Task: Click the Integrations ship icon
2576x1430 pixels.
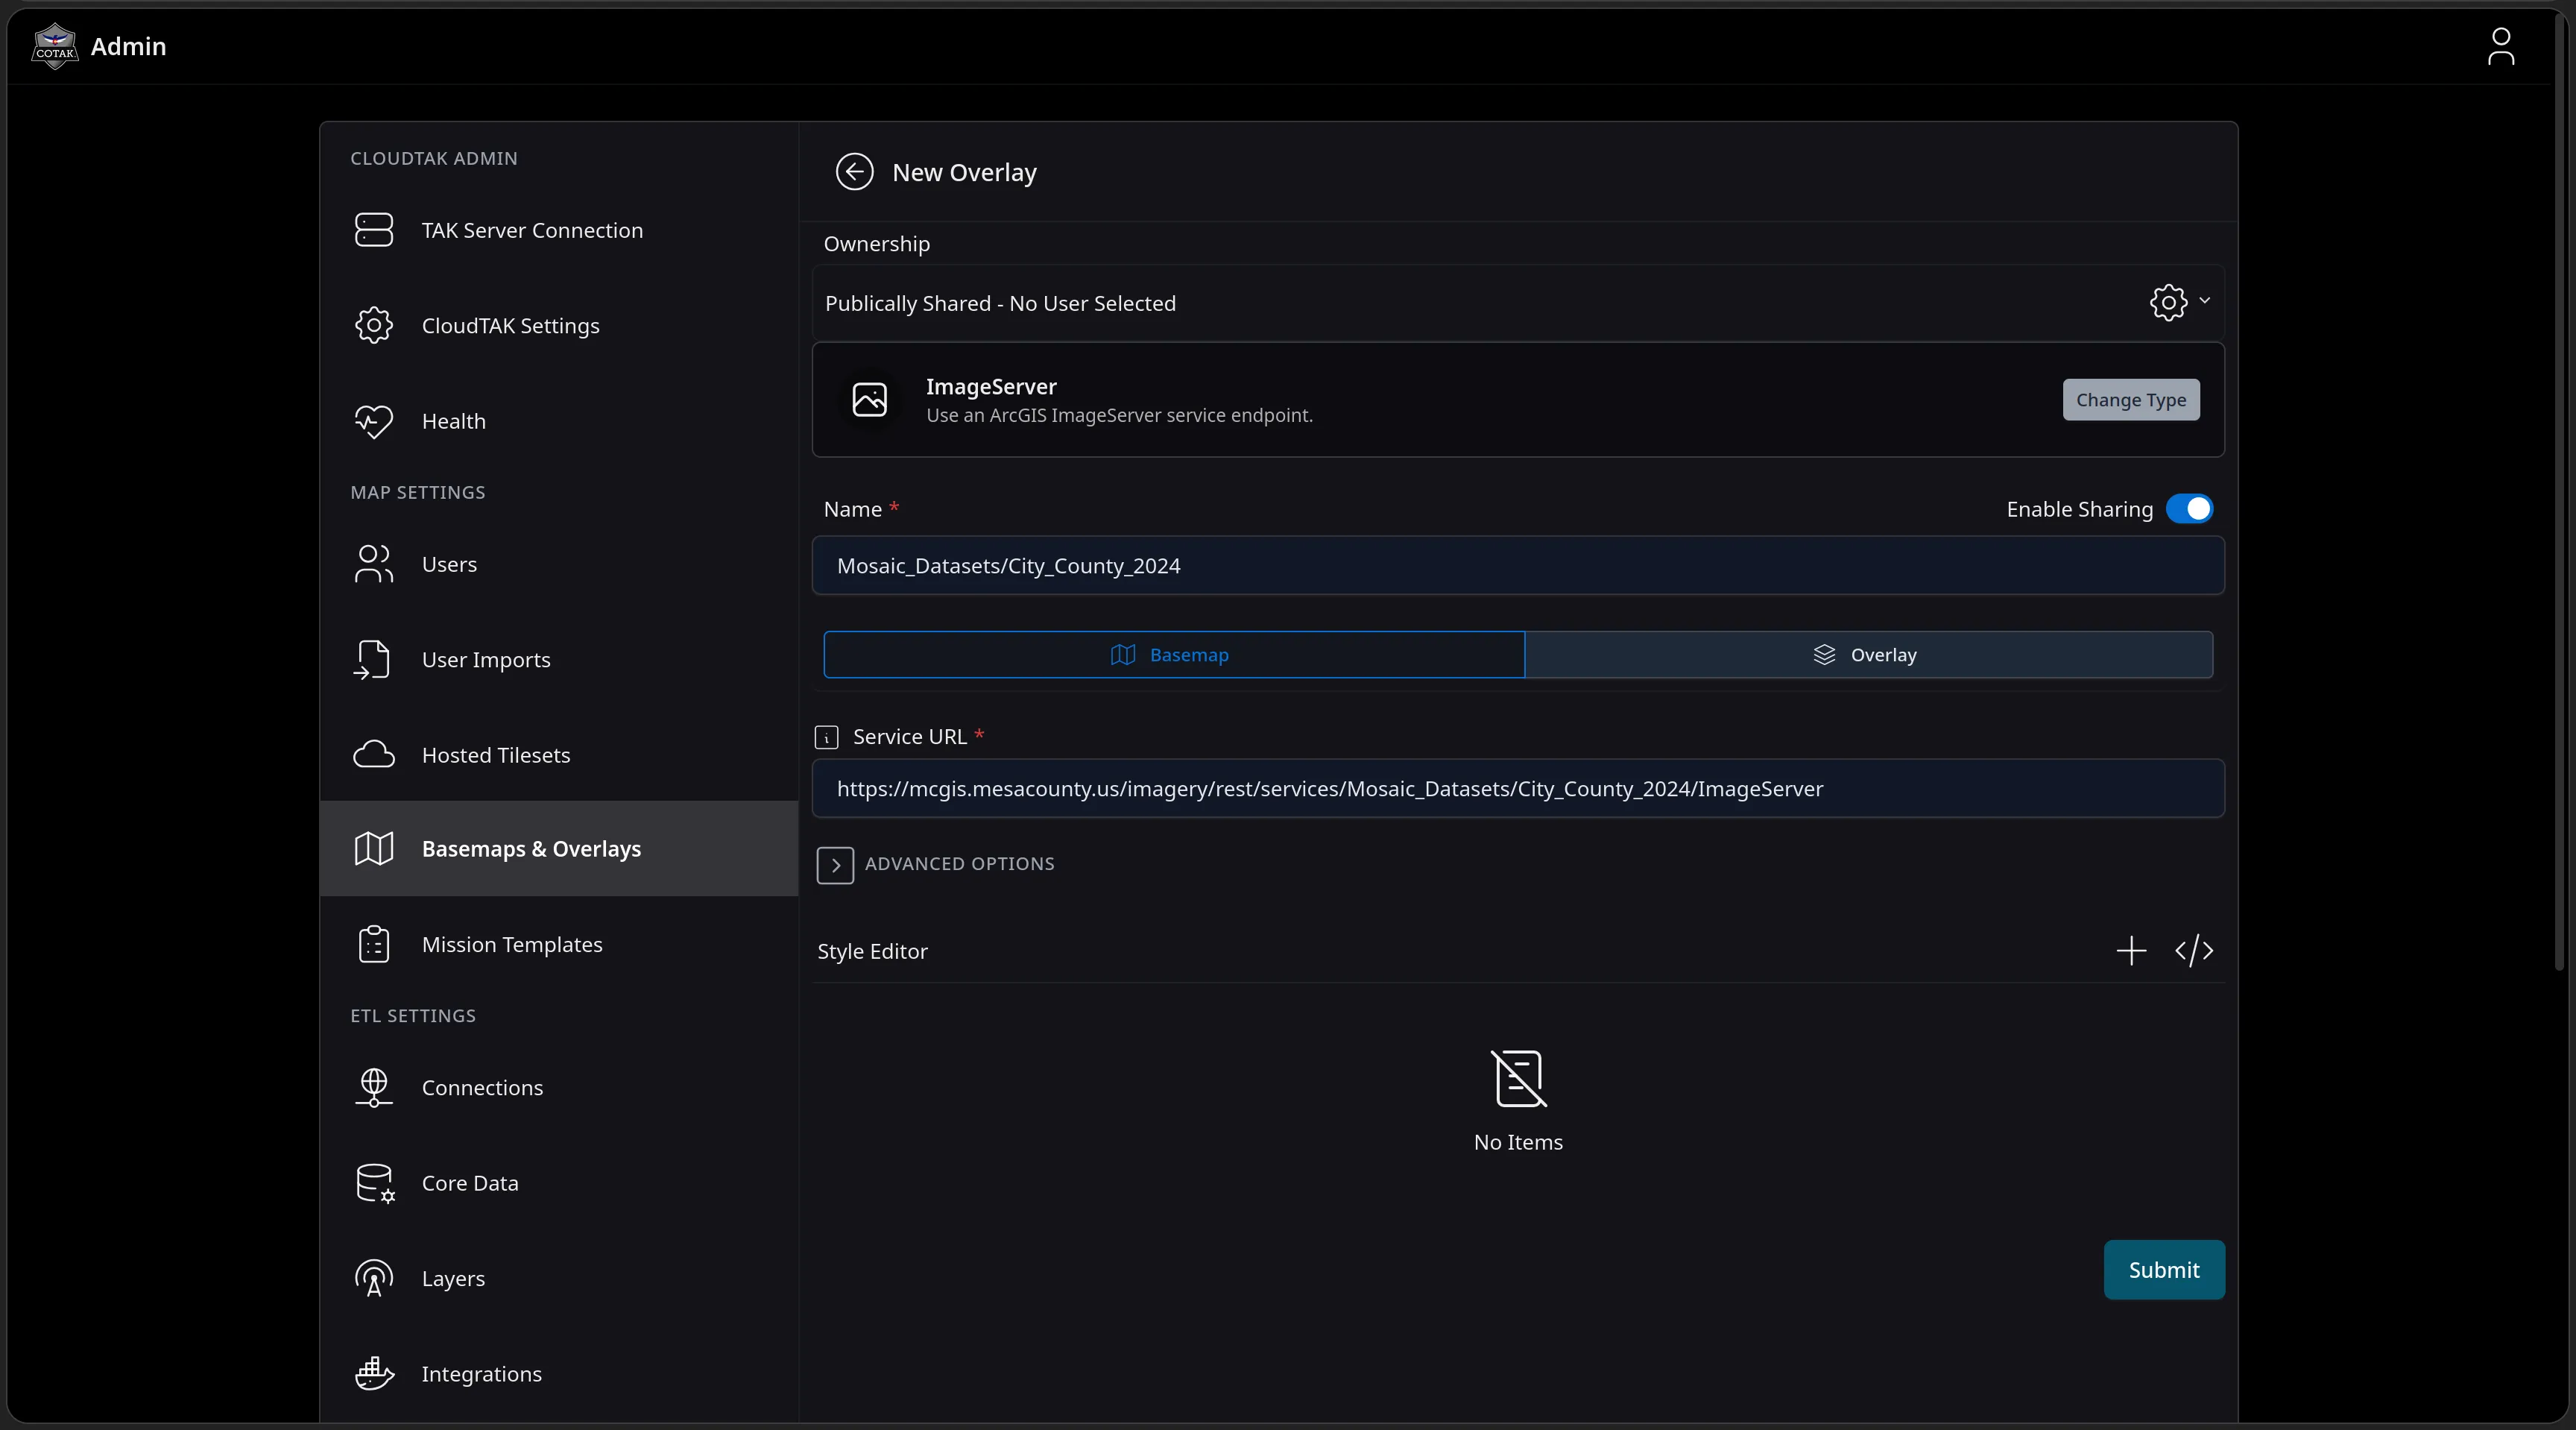Action: click(x=374, y=1373)
